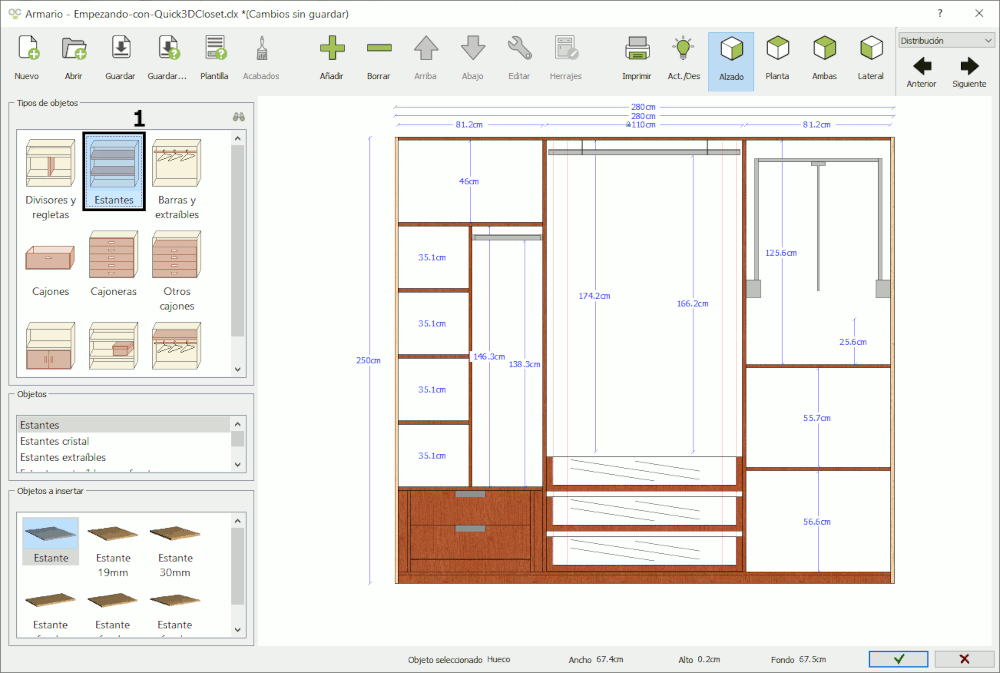Toggle Act./Des lightbulb button
This screenshot has height=673, width=1000.
684,58
